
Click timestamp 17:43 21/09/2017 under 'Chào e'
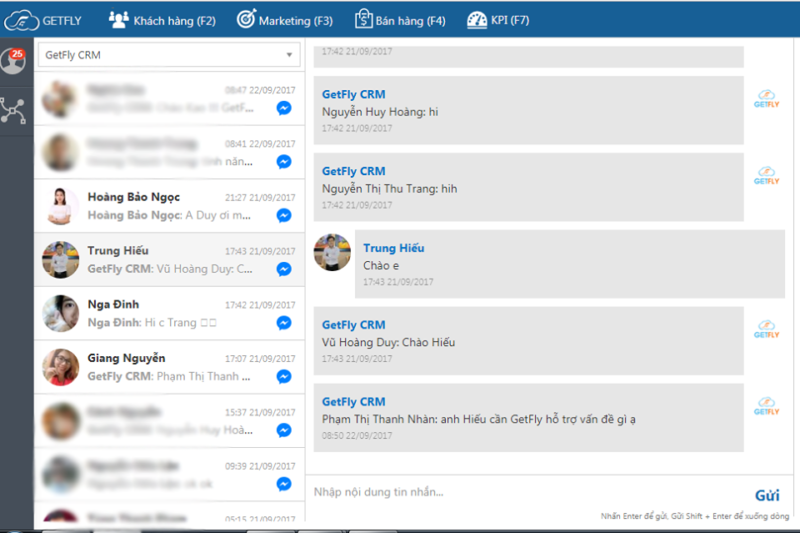pos(398,282)
